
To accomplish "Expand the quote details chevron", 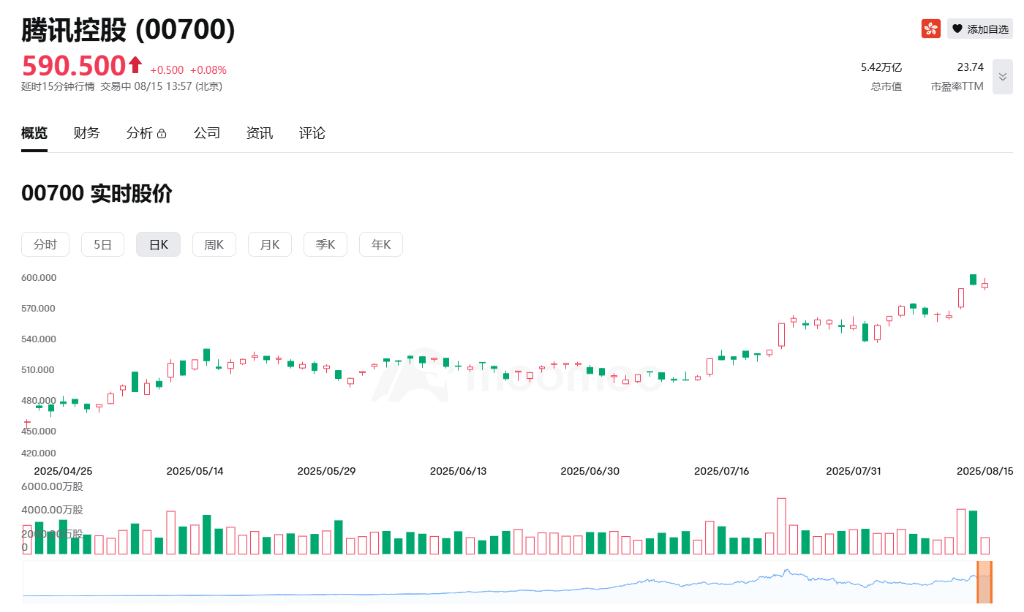I will pos(1002,76).
